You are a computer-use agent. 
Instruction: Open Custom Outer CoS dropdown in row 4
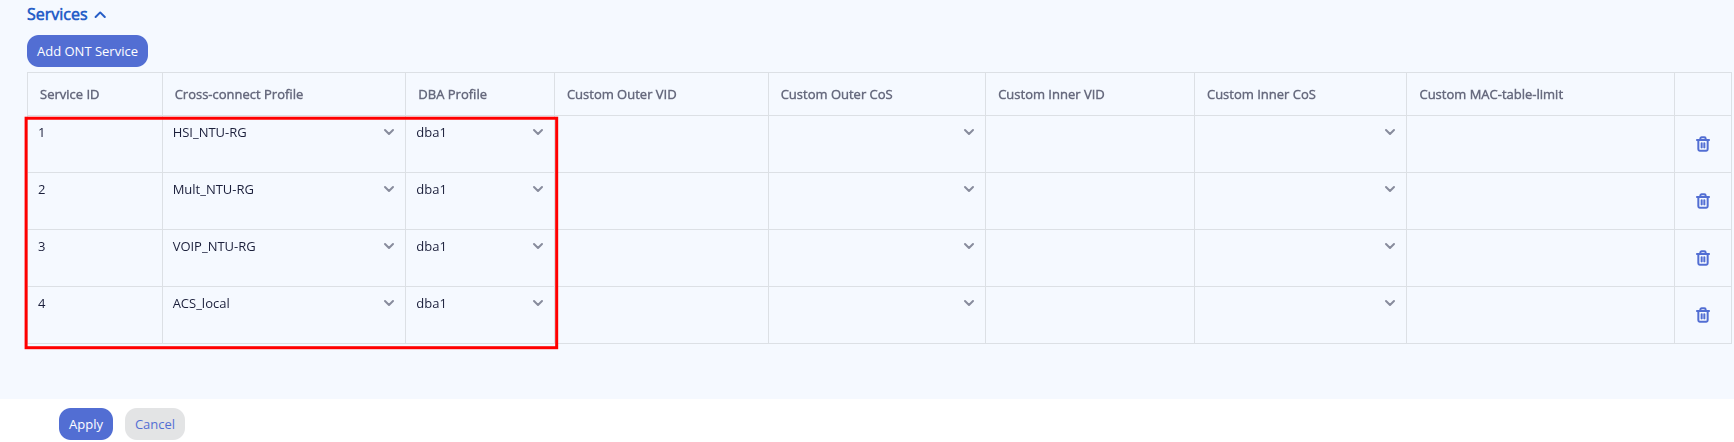tap(876, 304)
